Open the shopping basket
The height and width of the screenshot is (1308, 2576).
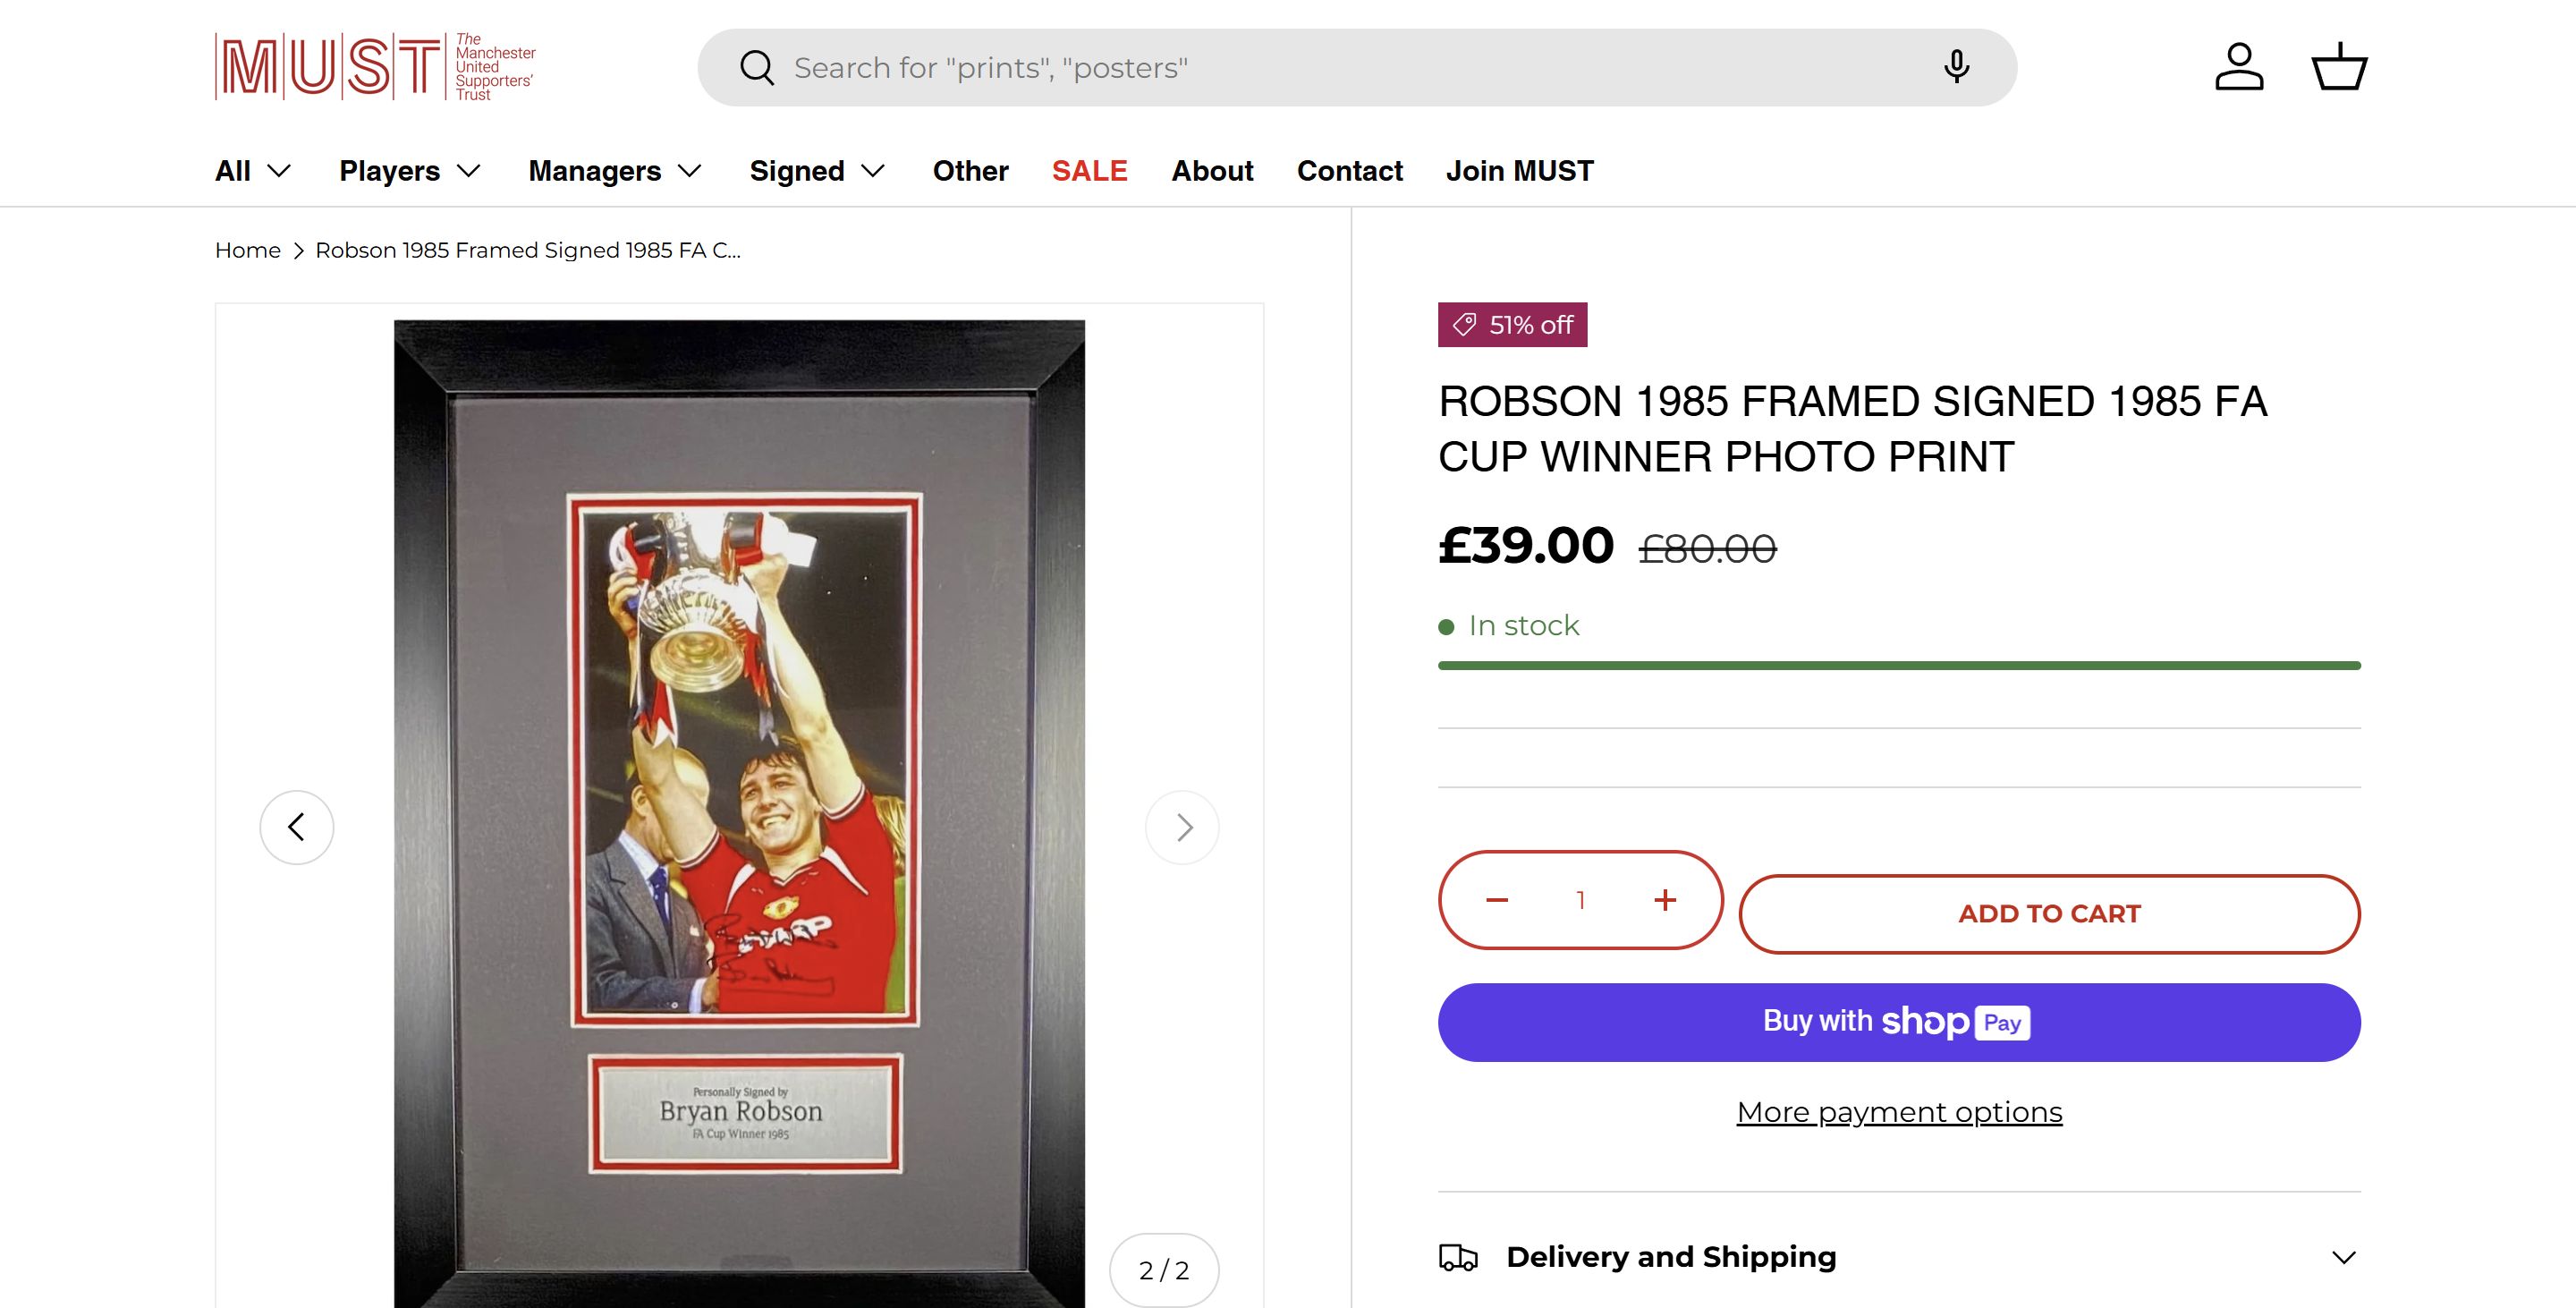click(x=2339, y=67)
